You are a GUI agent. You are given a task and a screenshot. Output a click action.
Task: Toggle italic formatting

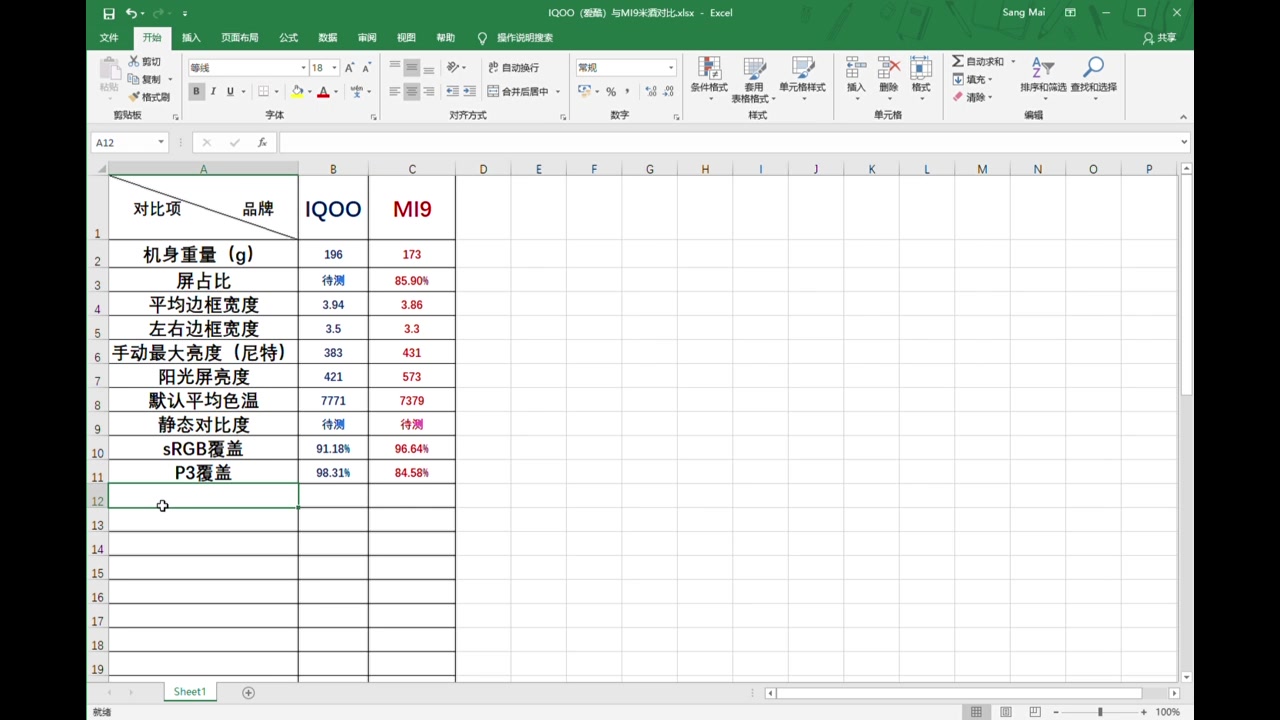pos(211,91)
